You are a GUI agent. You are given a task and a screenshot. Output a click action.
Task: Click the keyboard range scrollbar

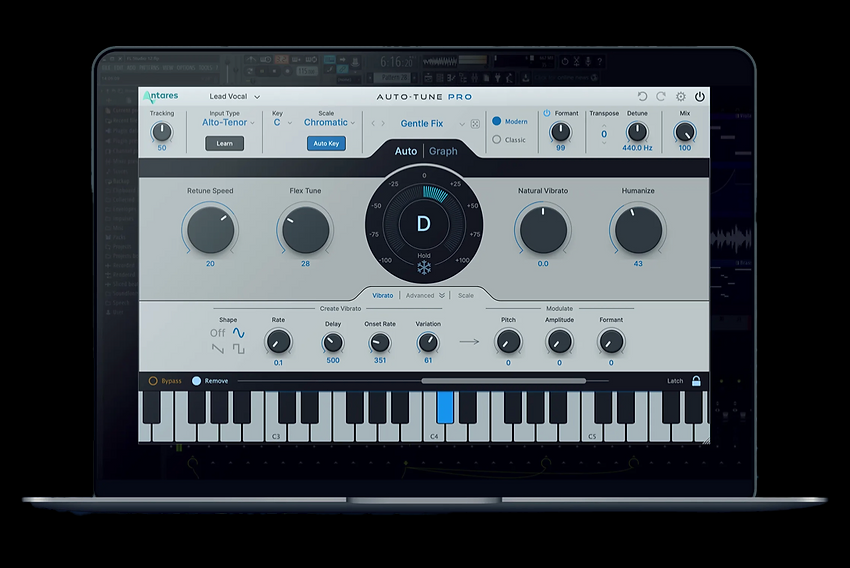click(504, 381)
